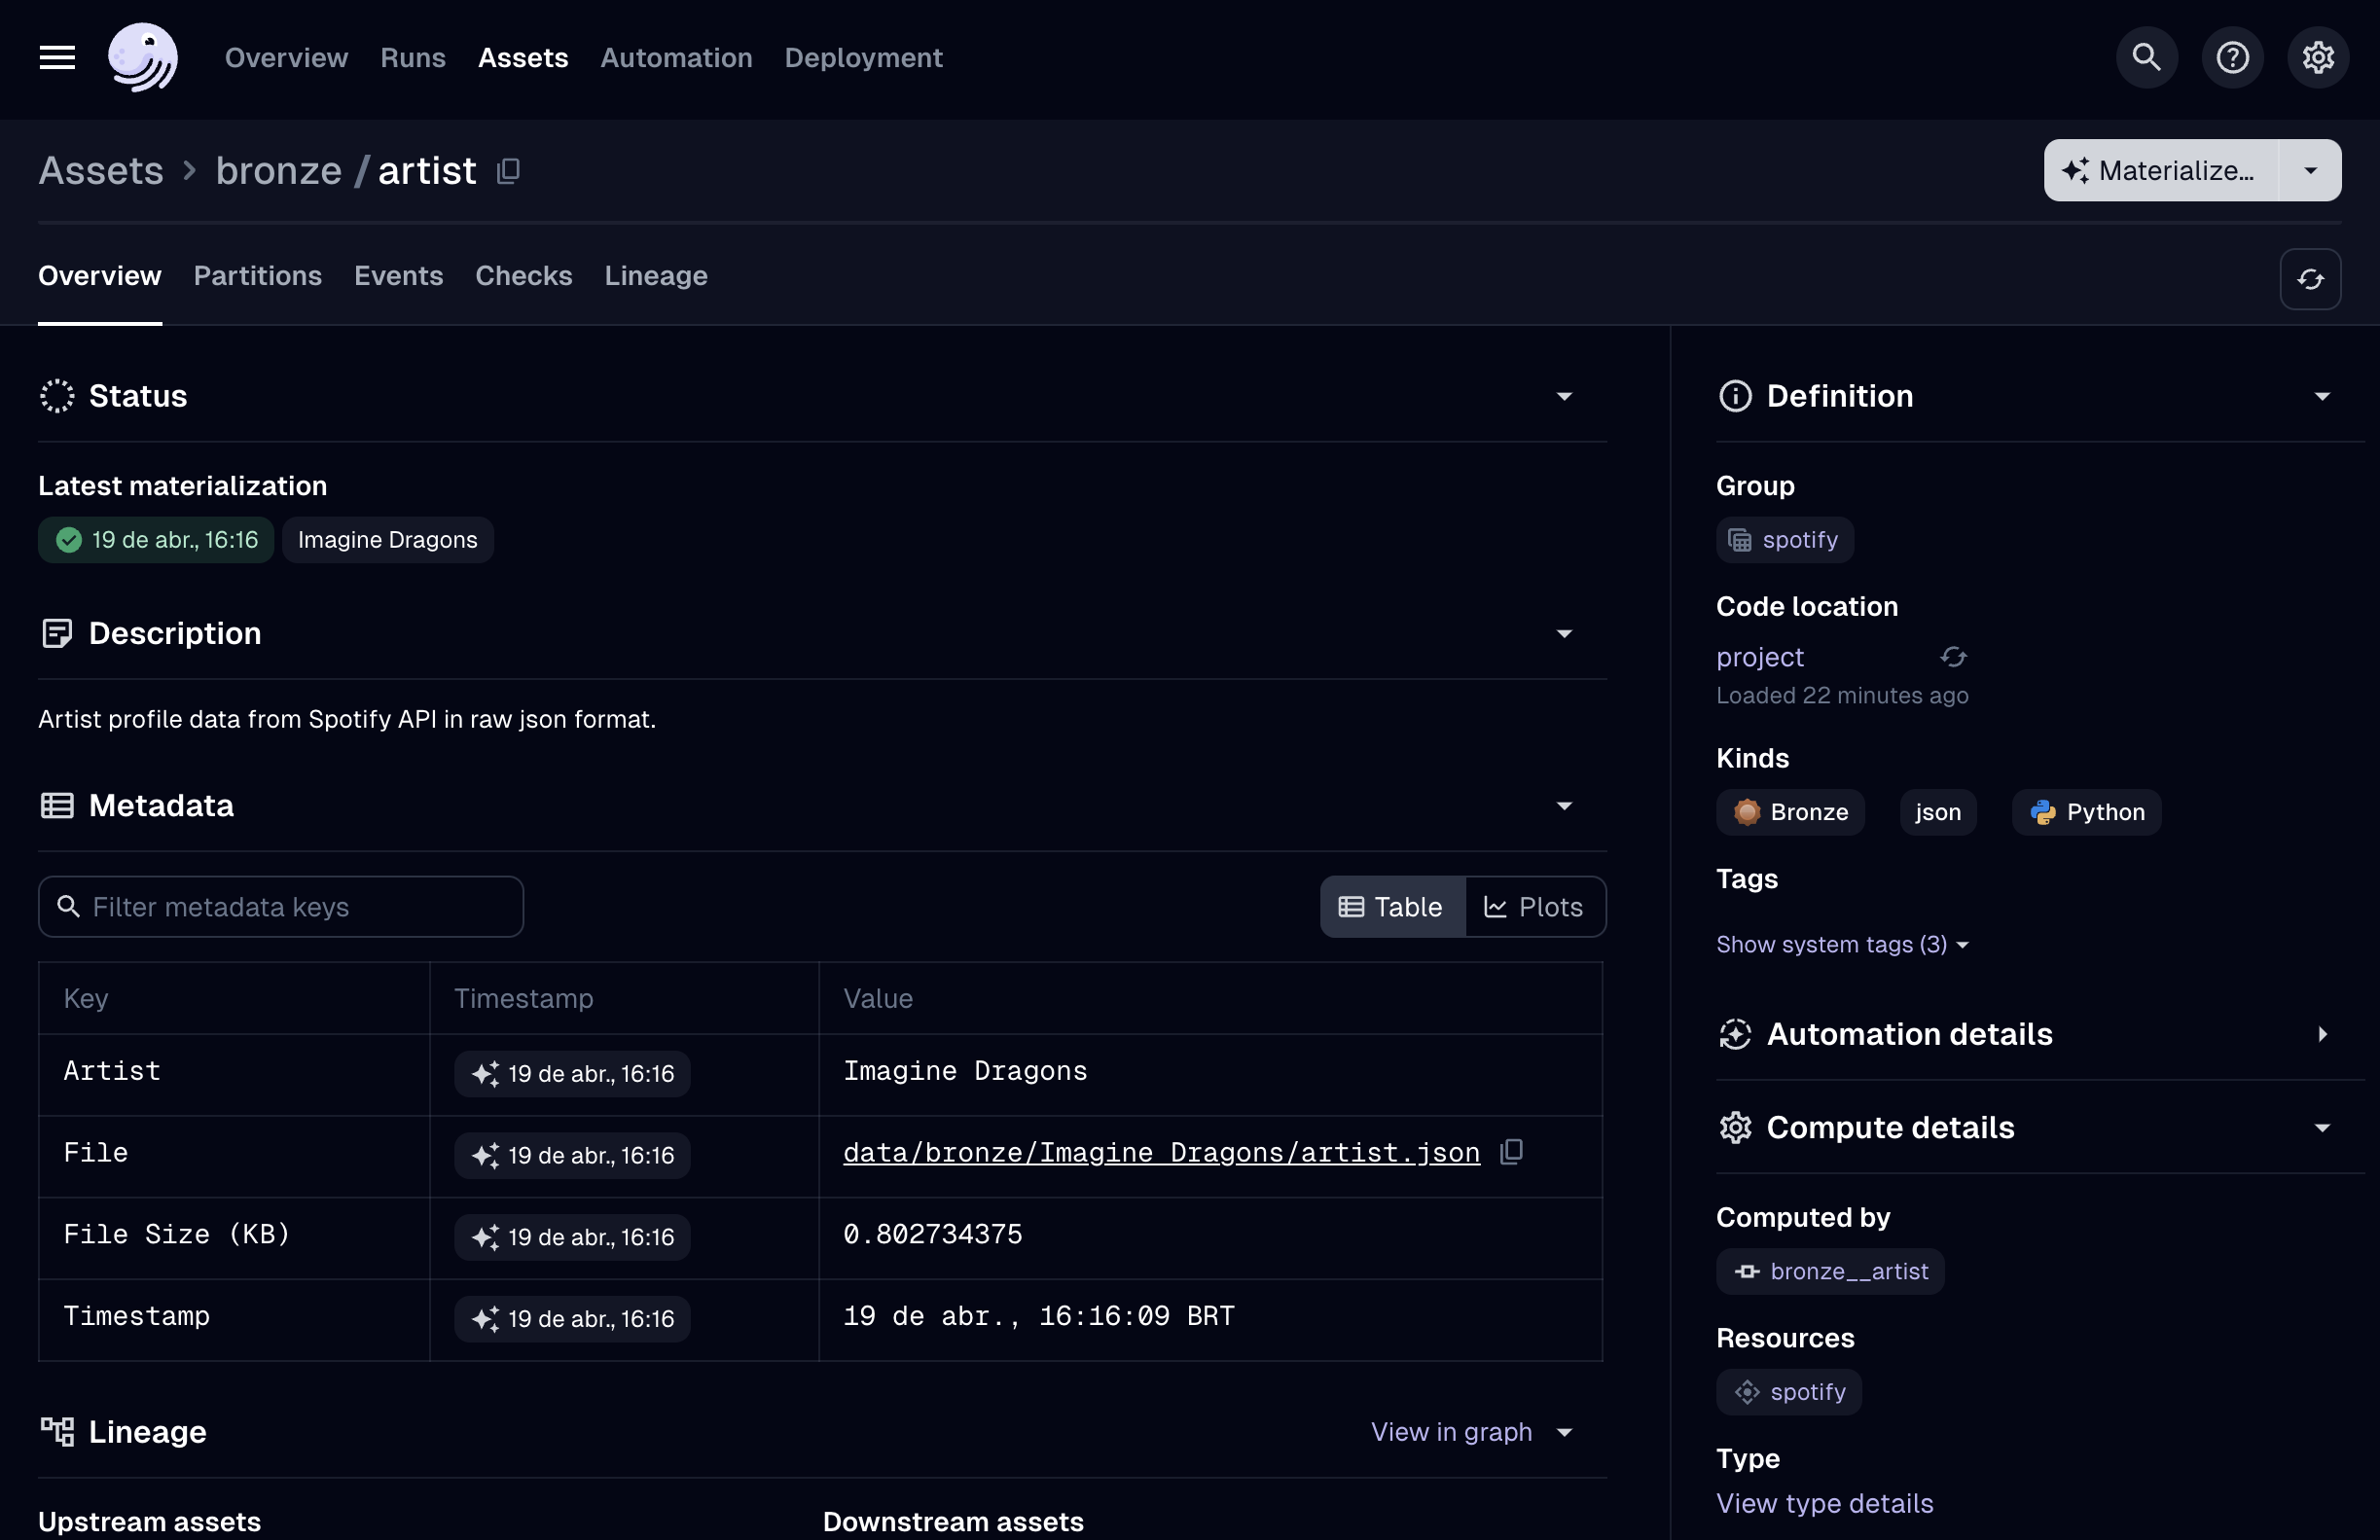Open the data/bronze artist.json file link
Image resolution: width=2380 pixels, height=1540 pixels.
(x=1161, y=1153)
